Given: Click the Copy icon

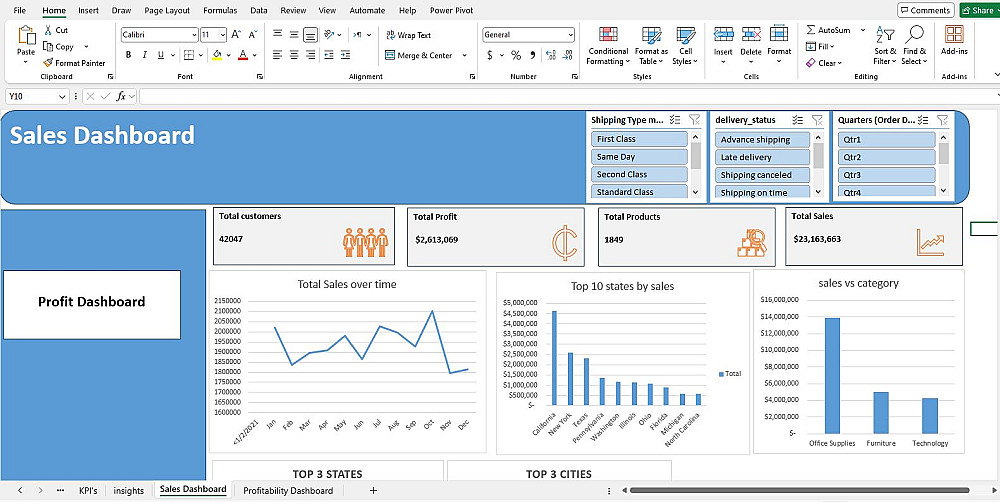Looking at the screenshot, I should coord(48,46).
